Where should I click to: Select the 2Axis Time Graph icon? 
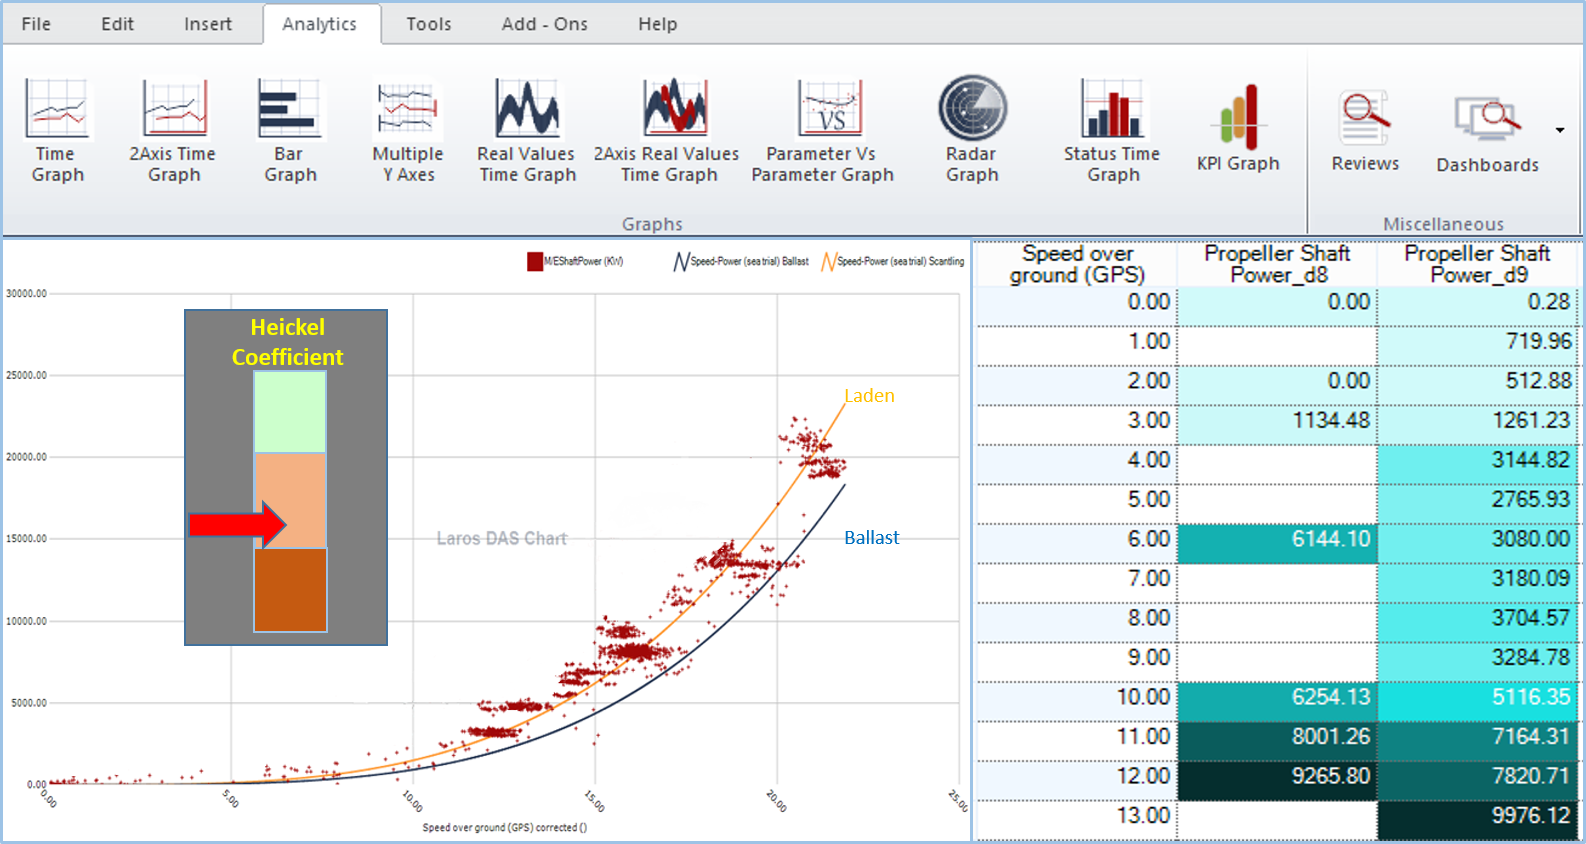click(x=173, y=130)
